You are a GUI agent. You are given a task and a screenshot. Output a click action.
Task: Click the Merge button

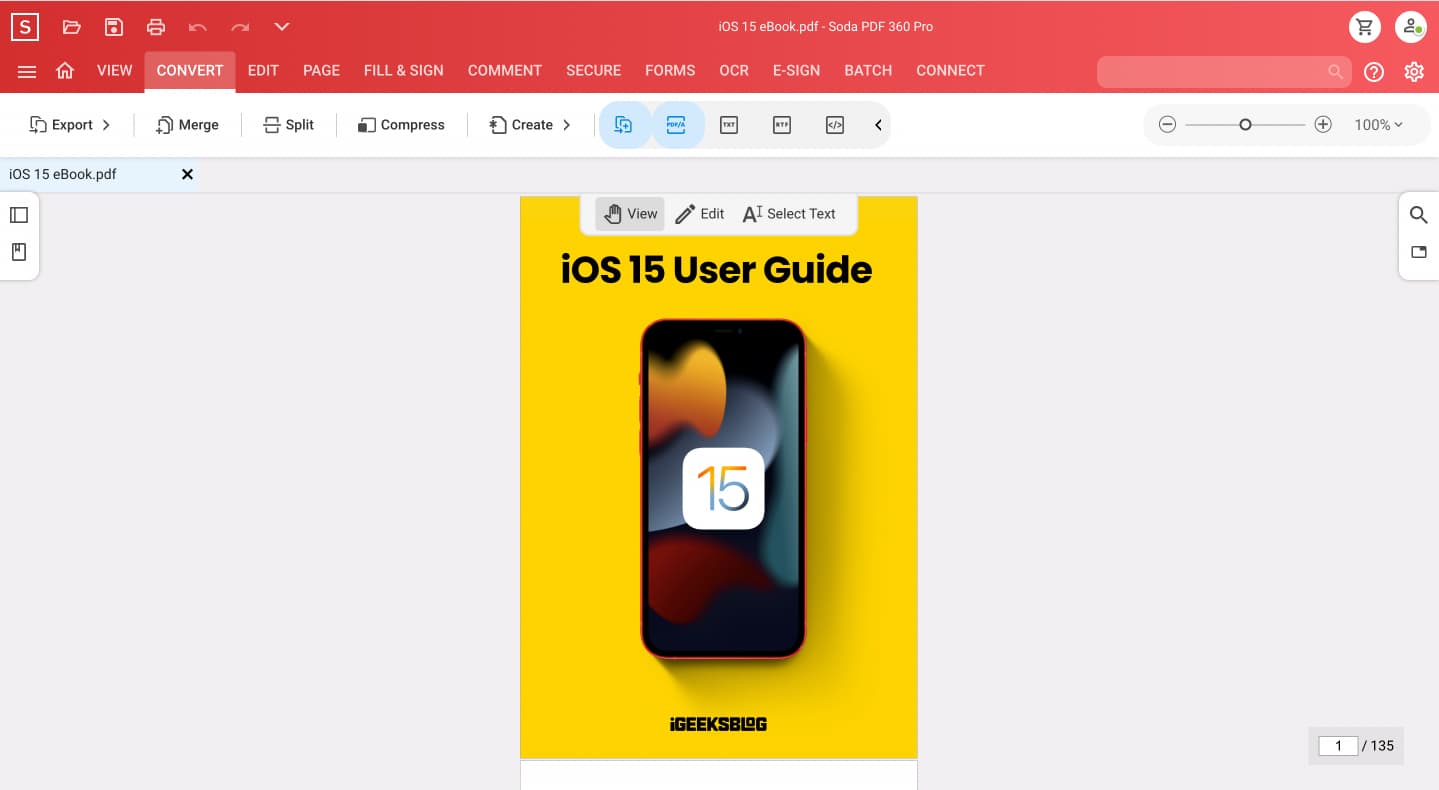[187, 125]
